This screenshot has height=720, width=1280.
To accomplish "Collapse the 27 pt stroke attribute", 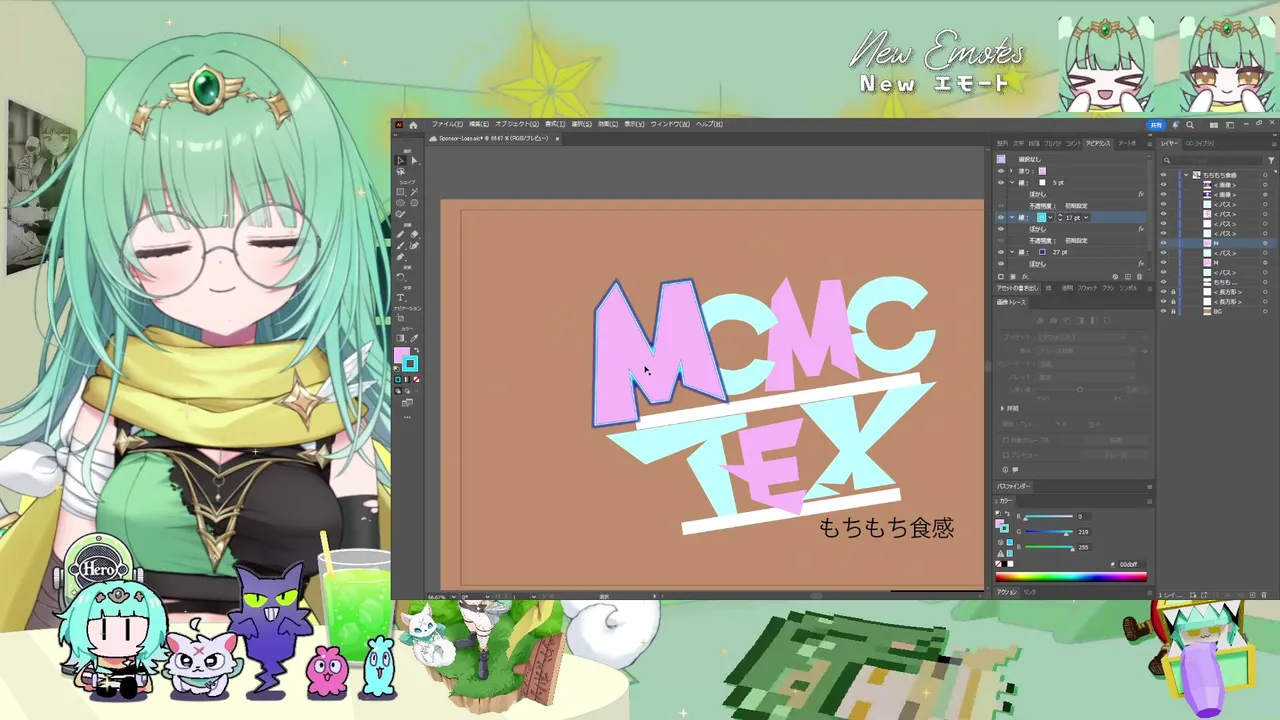I will click(x=1012, y=252).
